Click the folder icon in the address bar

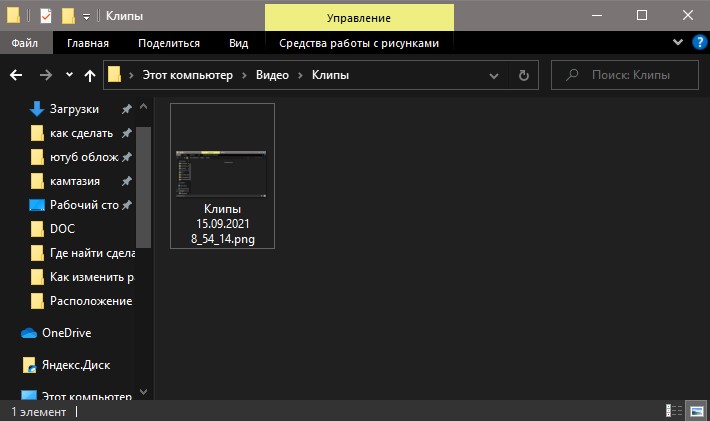115,75
